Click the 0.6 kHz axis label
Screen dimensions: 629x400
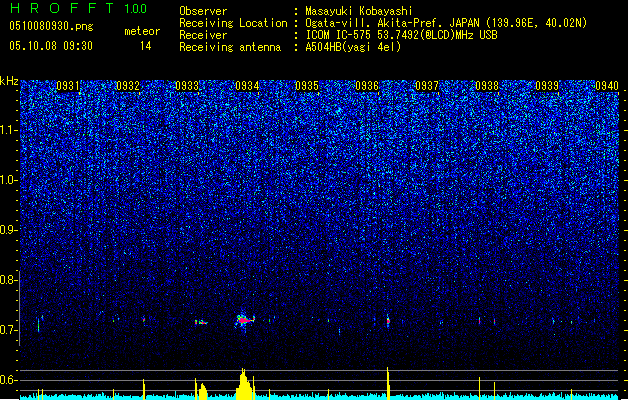pos(9,380)
